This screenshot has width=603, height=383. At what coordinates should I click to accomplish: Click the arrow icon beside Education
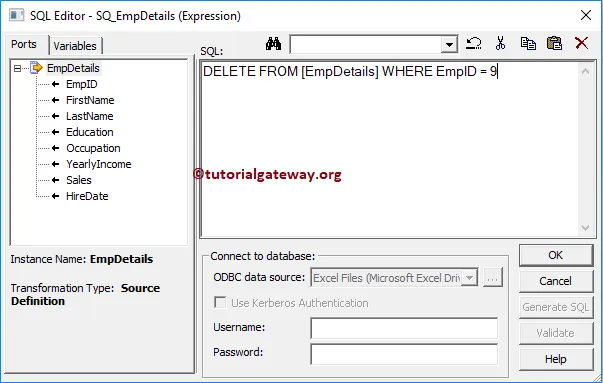point(55,132)
